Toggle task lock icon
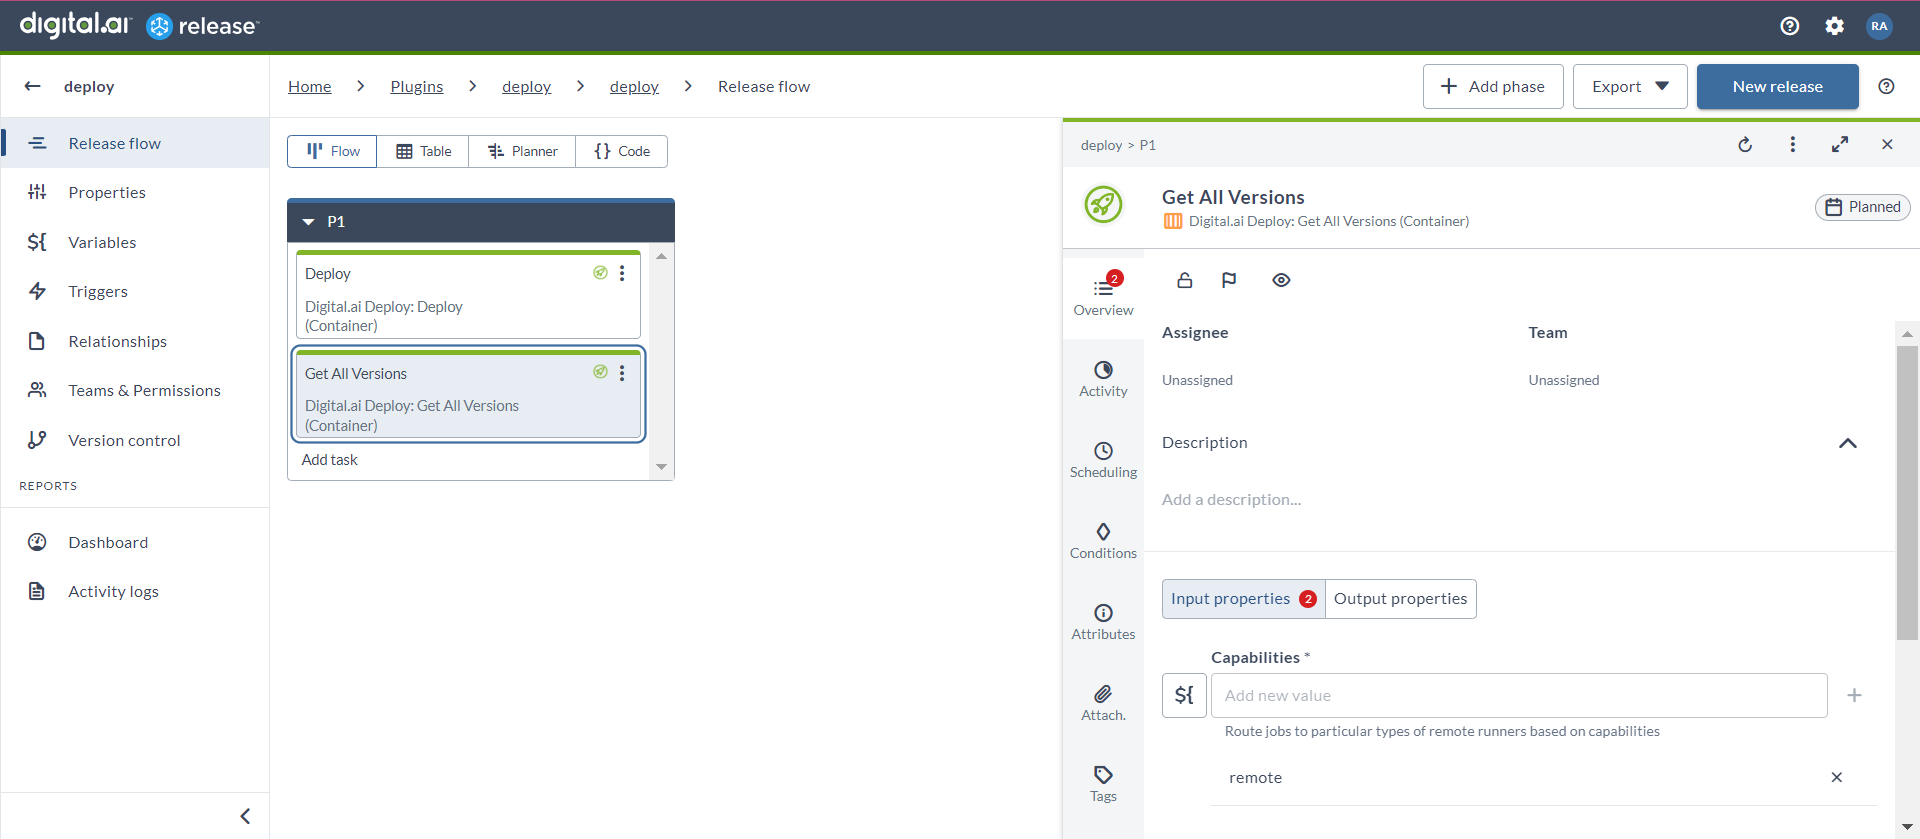The height and width of the screenshot is (839, 1920). 1185,280
